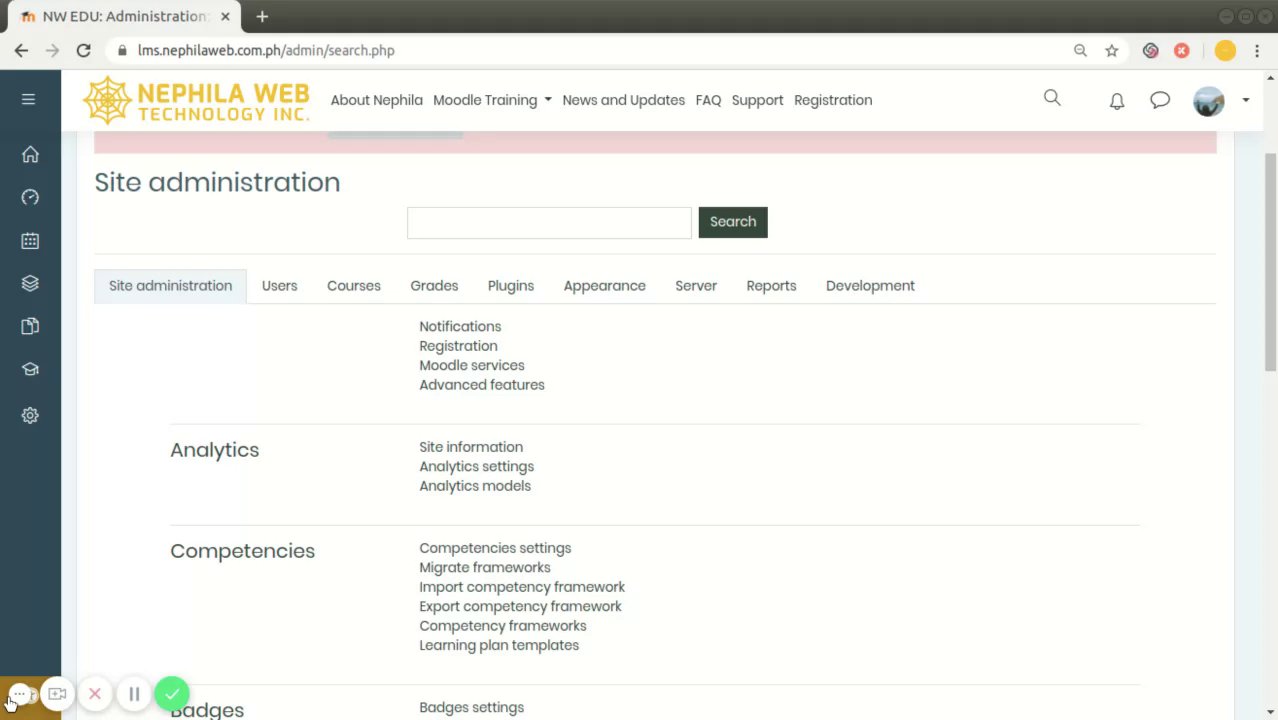1278x720 pixels.
Task: Open Moodle services
Action: coord(472,366)
